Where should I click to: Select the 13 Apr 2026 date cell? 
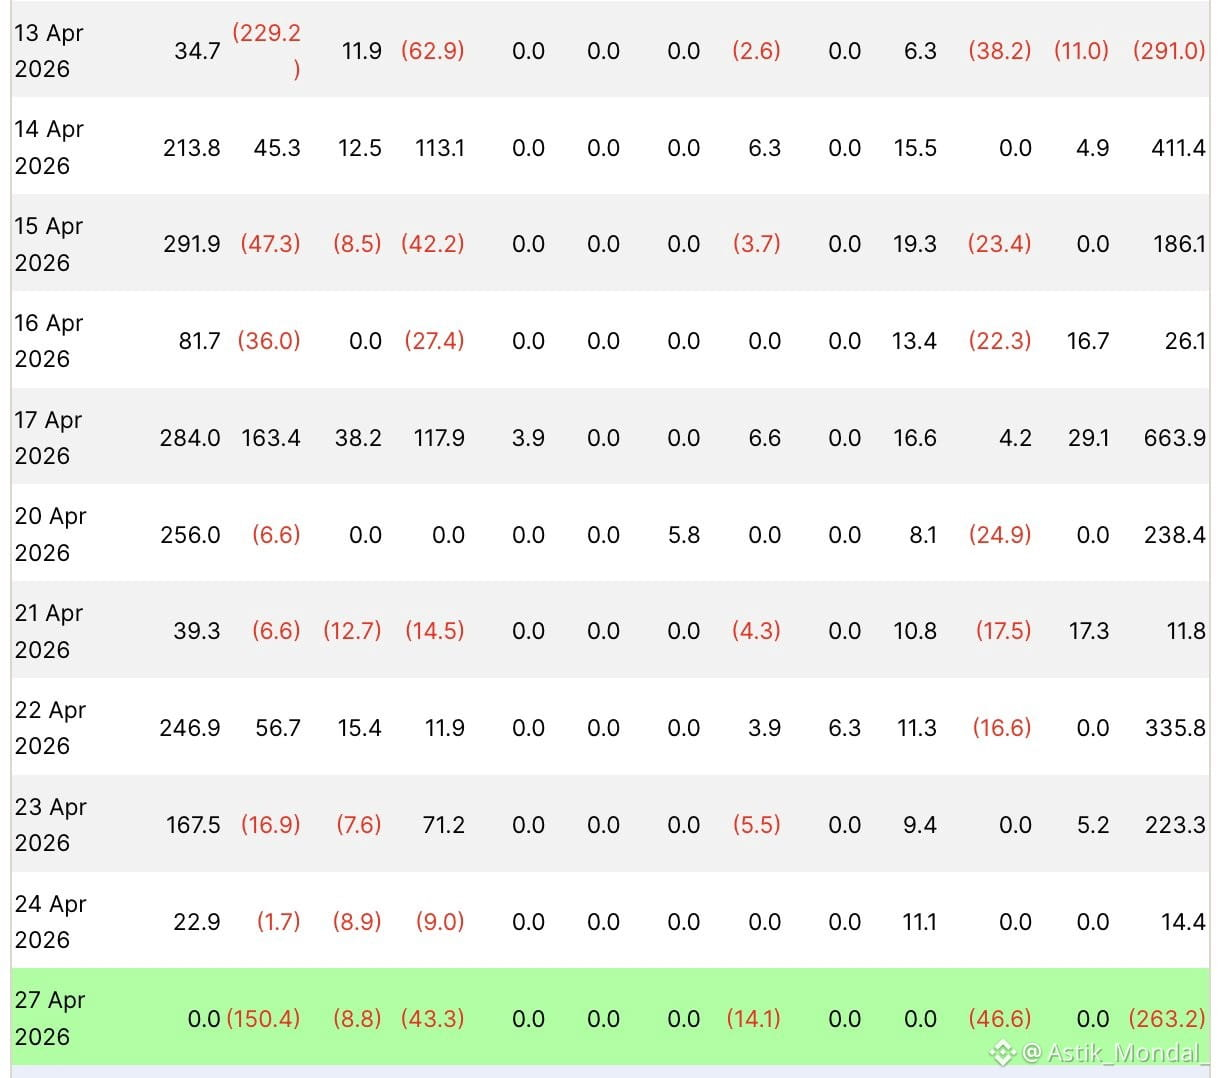(x=49, y=51)
